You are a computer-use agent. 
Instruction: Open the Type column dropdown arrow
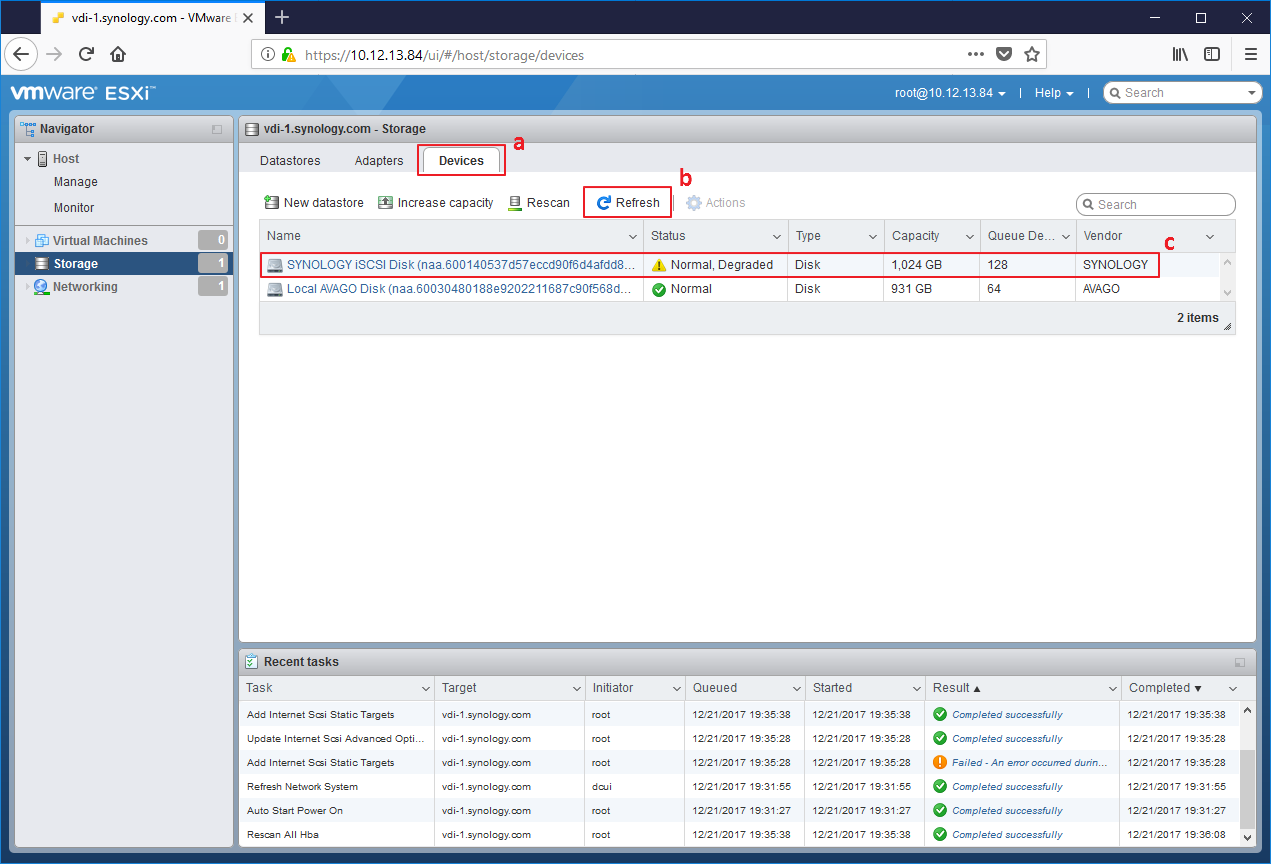pyautogui.click(x=873, y=237)
